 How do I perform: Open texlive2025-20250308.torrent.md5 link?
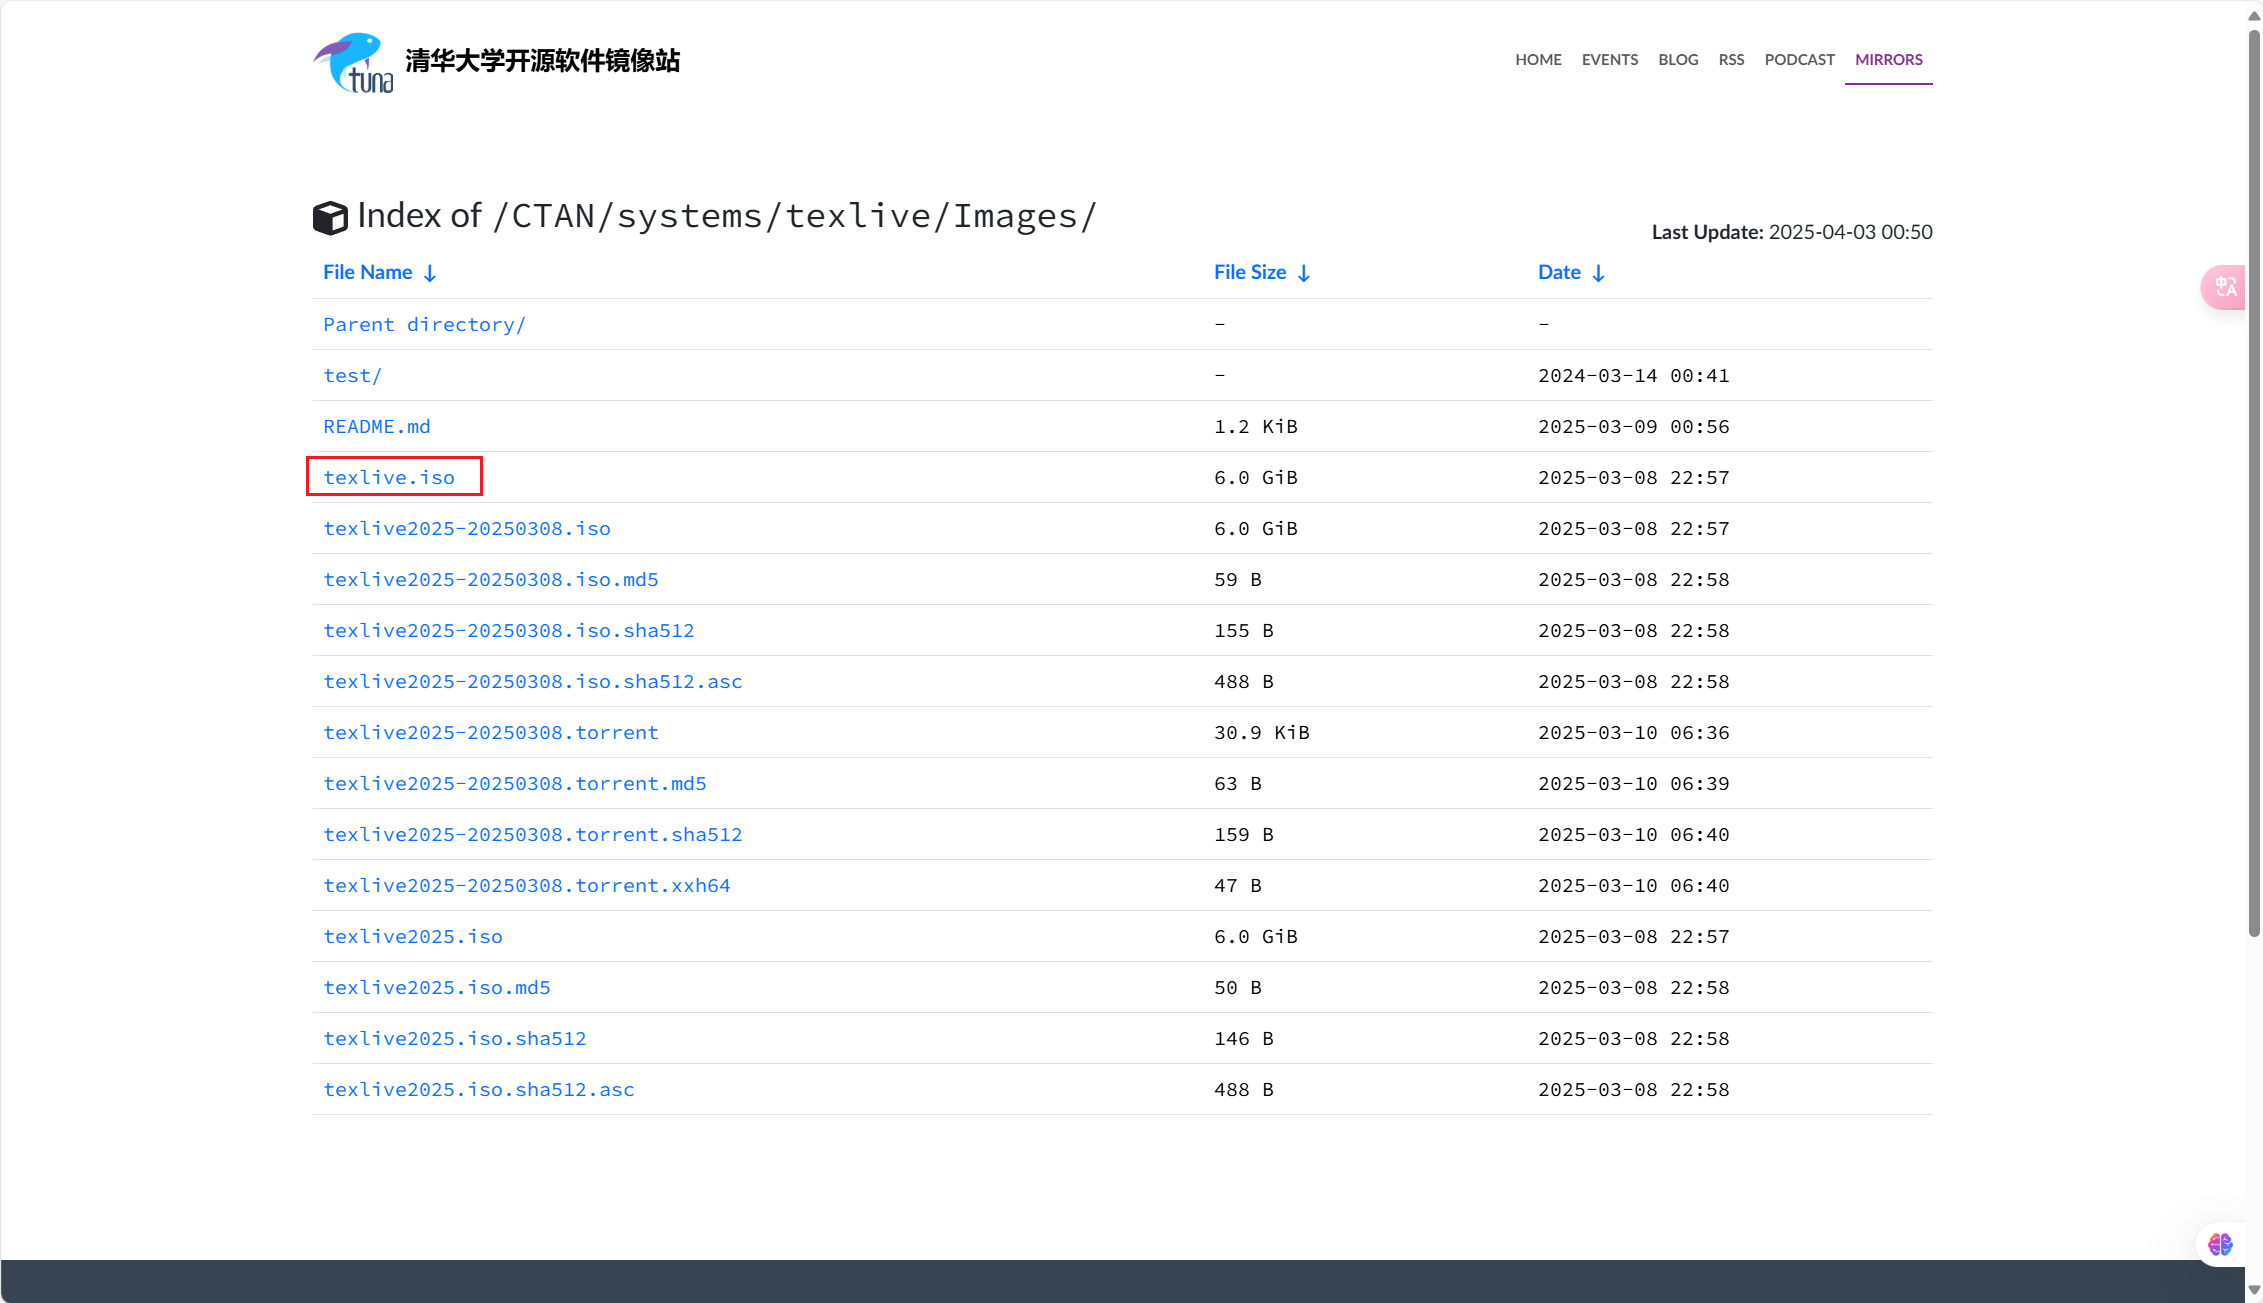point(514,783)
